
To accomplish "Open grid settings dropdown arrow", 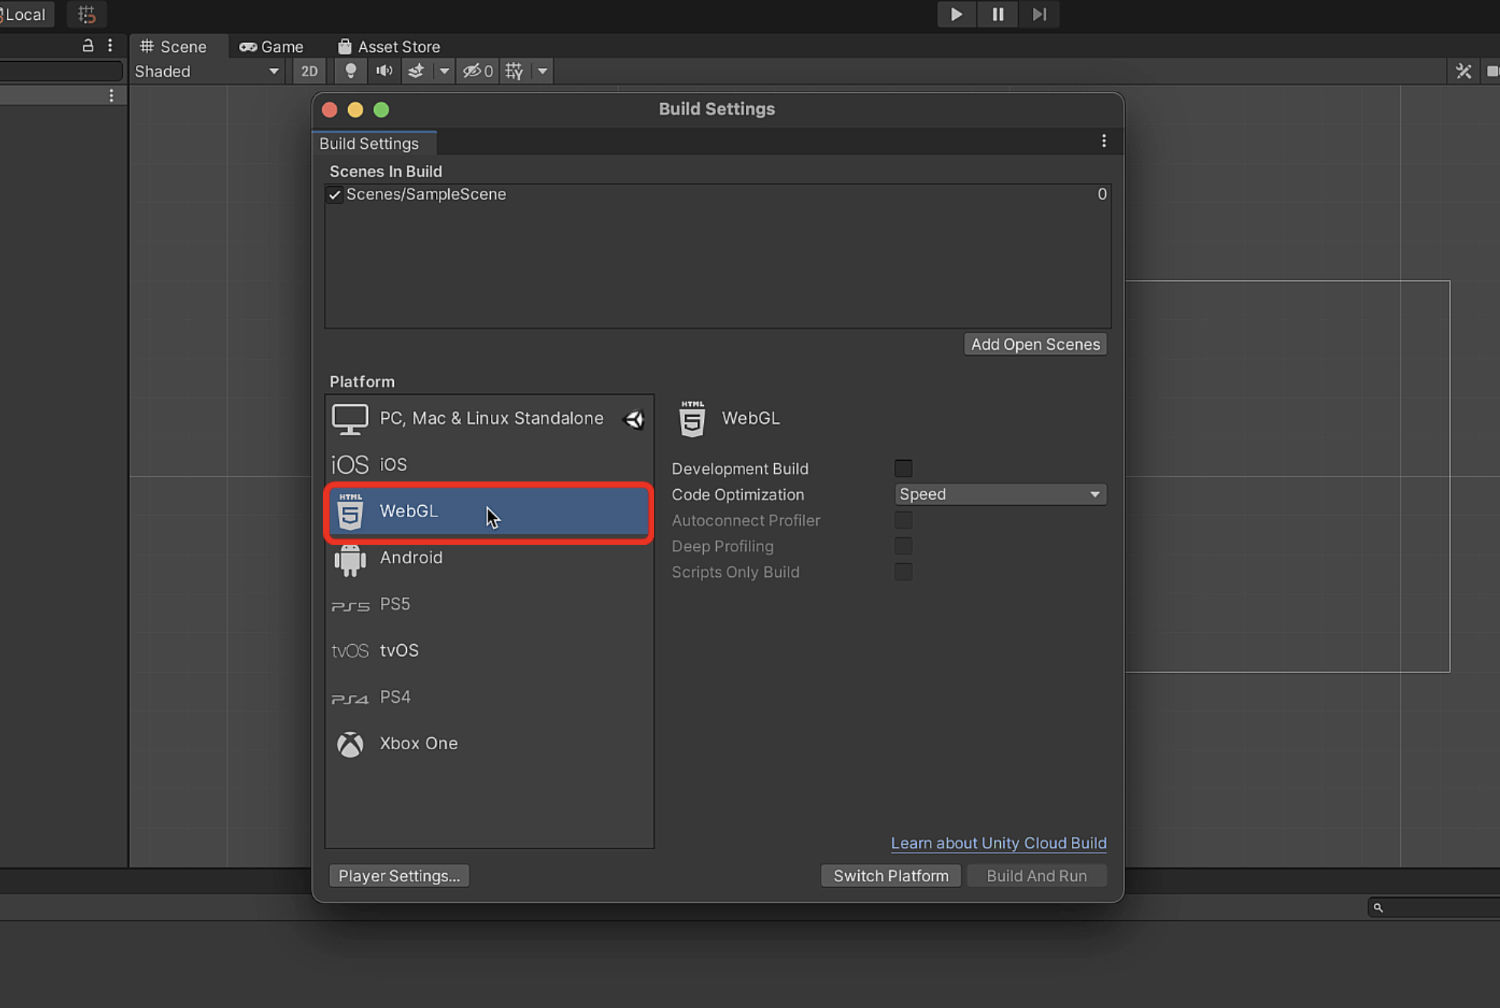I will point(542,71).
